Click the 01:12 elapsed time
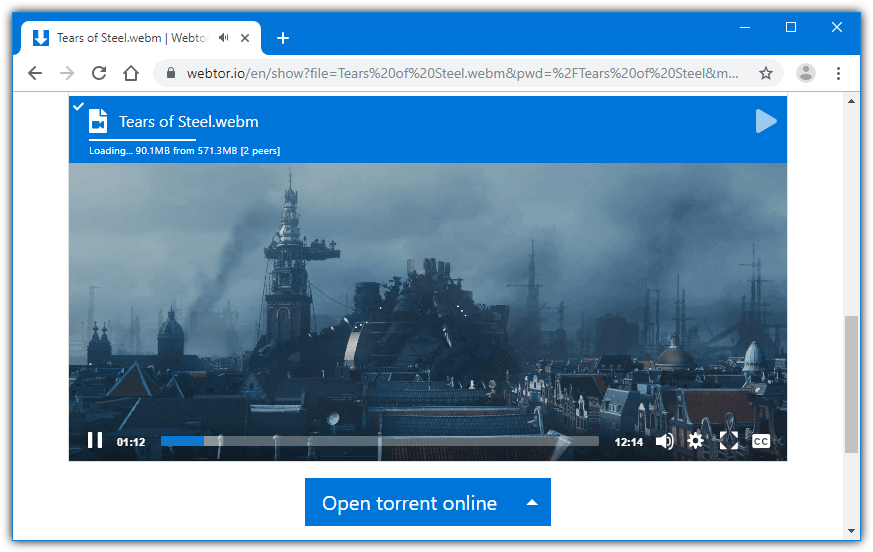 tap(131, 442)
